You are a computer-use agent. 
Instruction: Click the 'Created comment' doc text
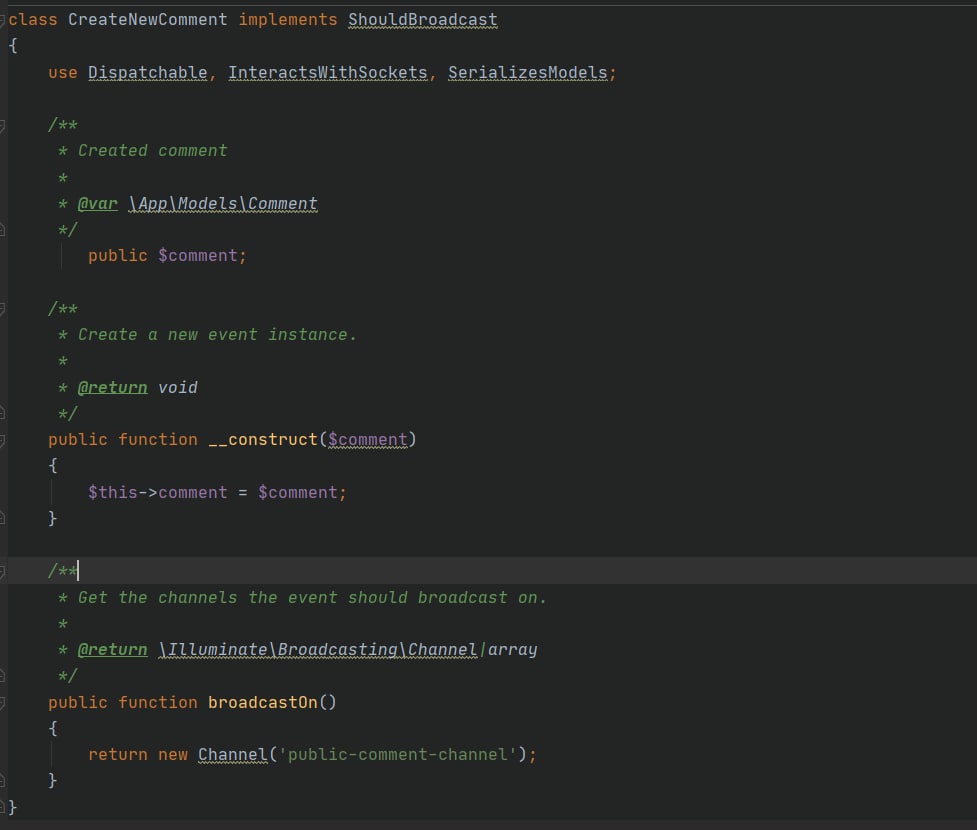click(x=153, y=151)
